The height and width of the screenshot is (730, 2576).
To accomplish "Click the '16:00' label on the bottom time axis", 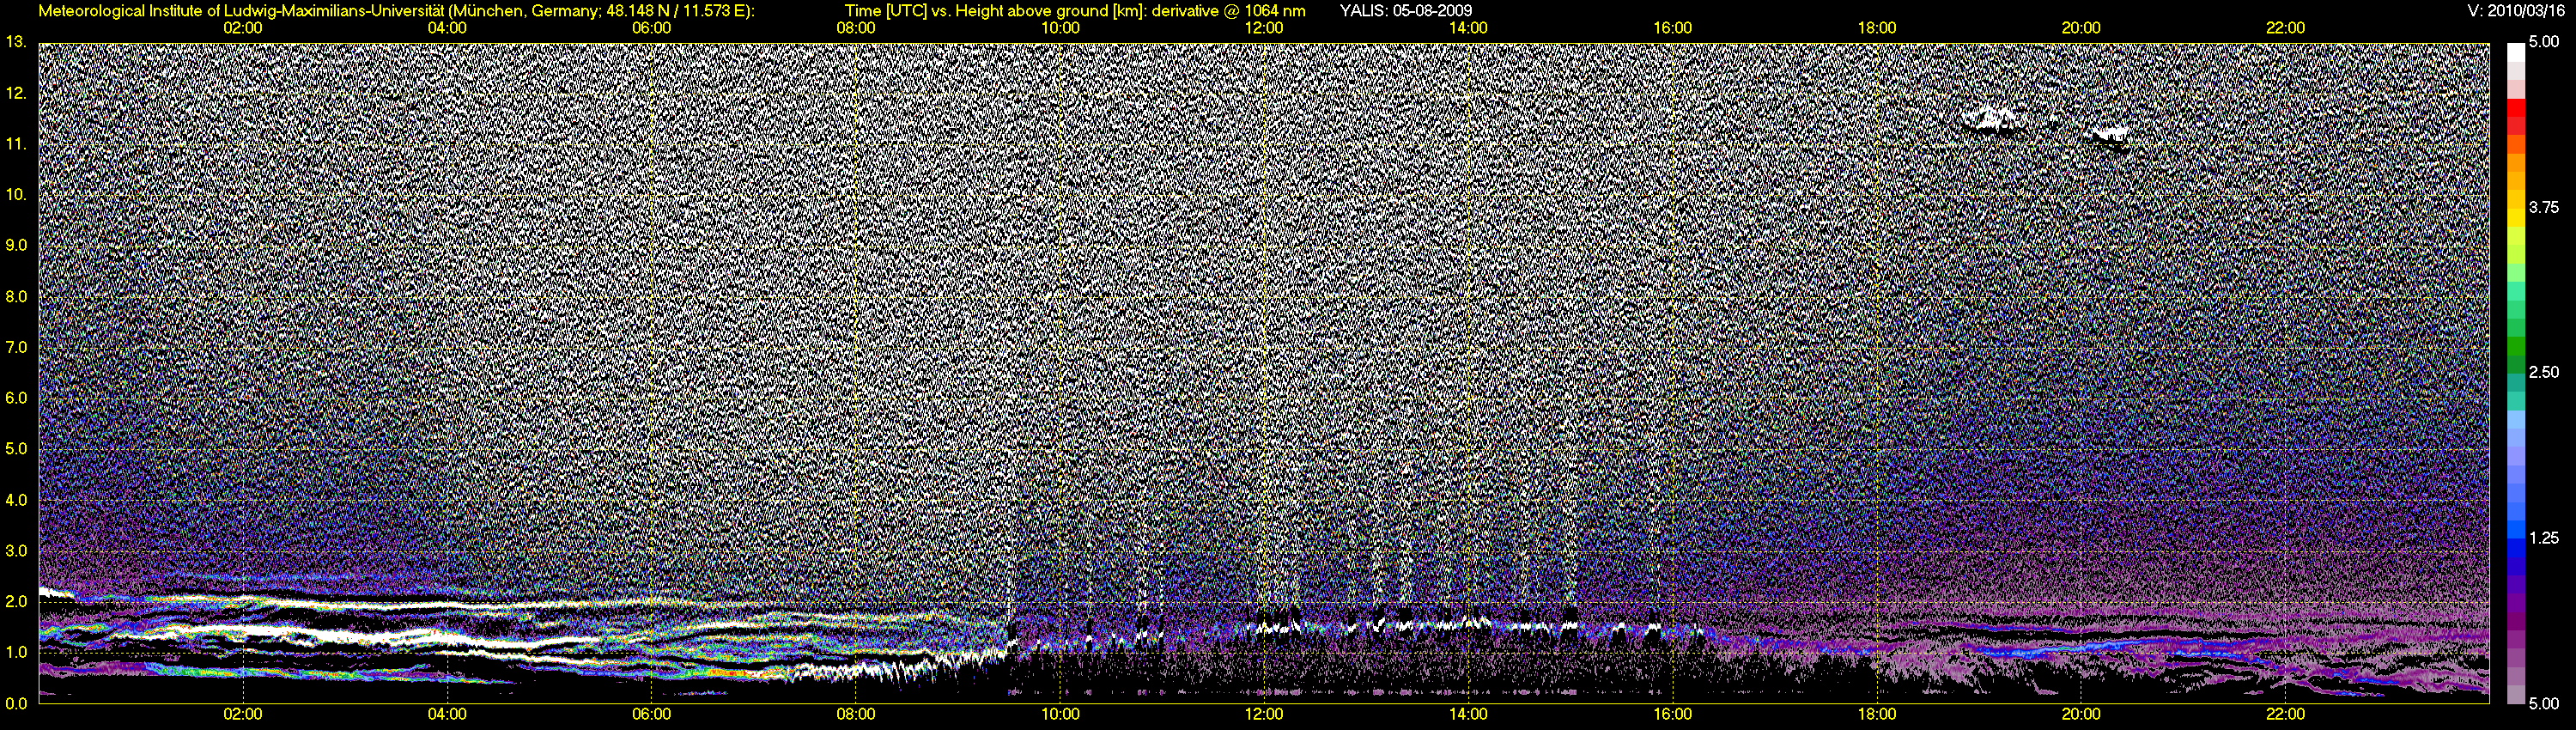I will pyautogui.click(x=1673, y=714).
